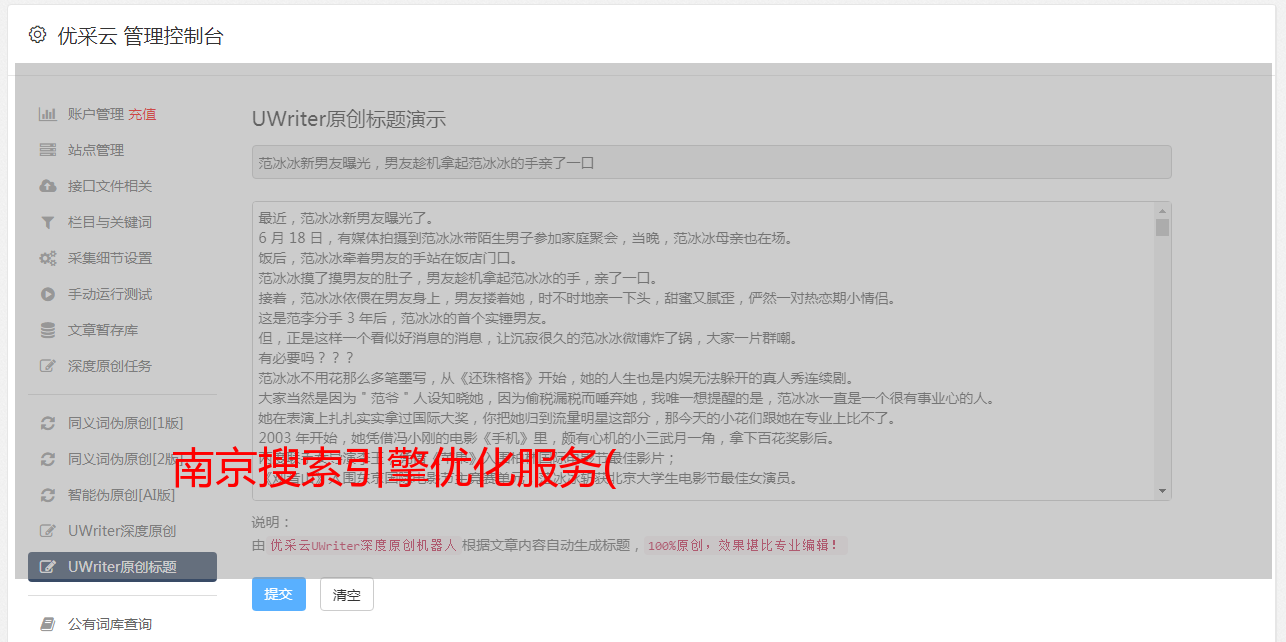
Task: Open 同义词伪原创[1版] tool
Action: [x=126, y=423]
